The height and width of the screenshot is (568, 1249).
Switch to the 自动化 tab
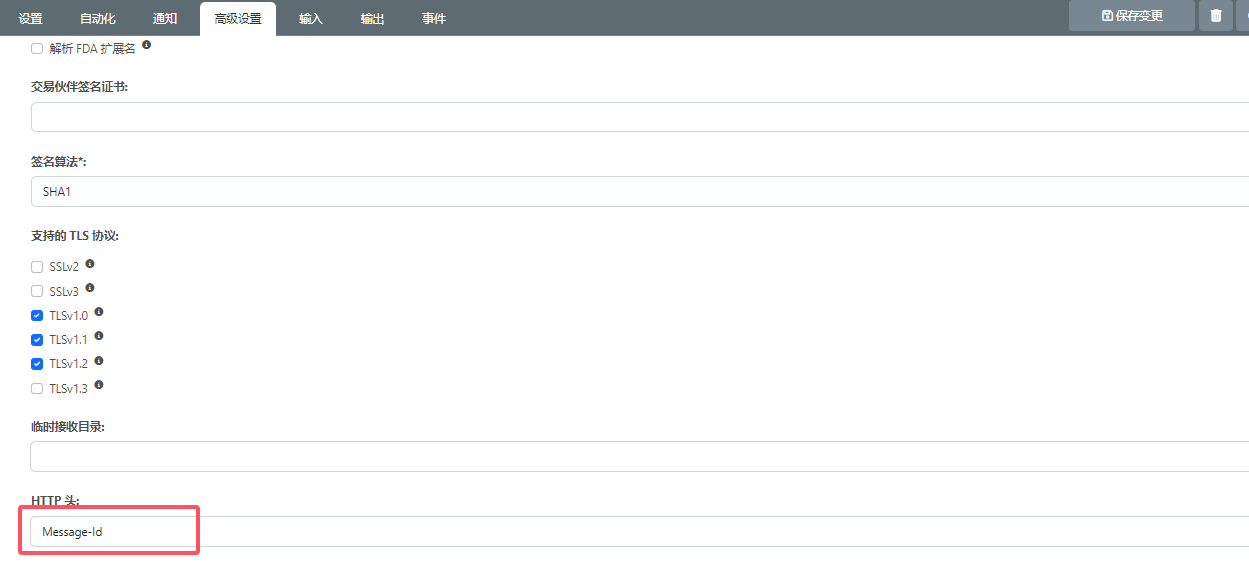(x=97, y=19)
